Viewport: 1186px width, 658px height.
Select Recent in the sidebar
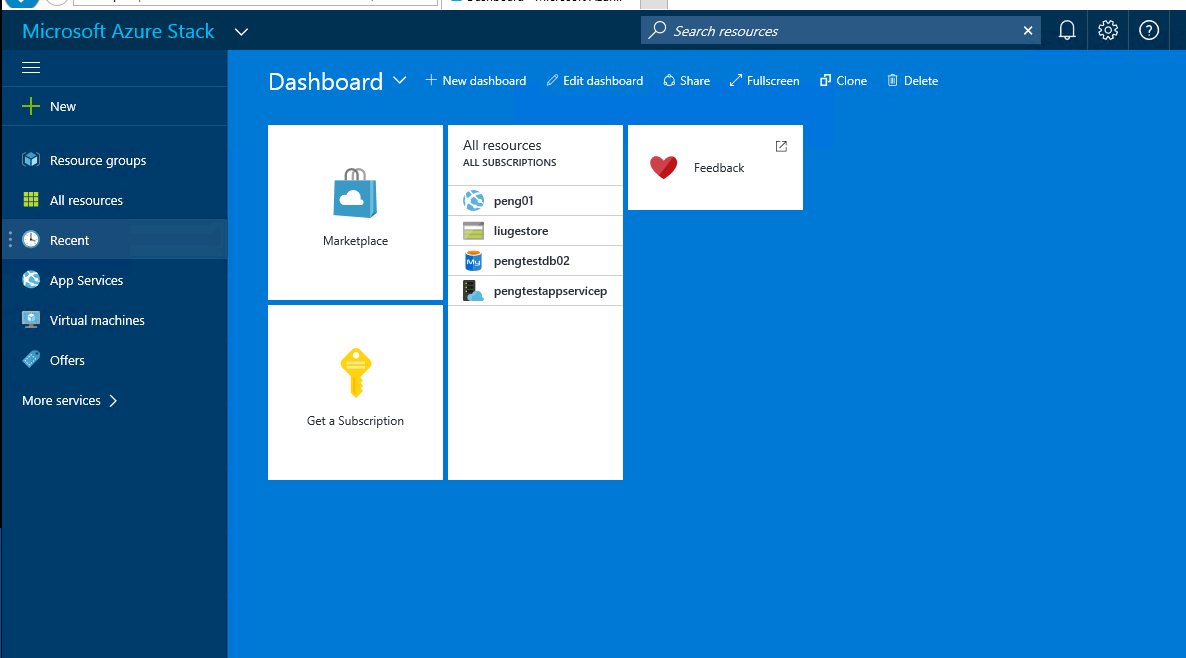pos(114,240)
